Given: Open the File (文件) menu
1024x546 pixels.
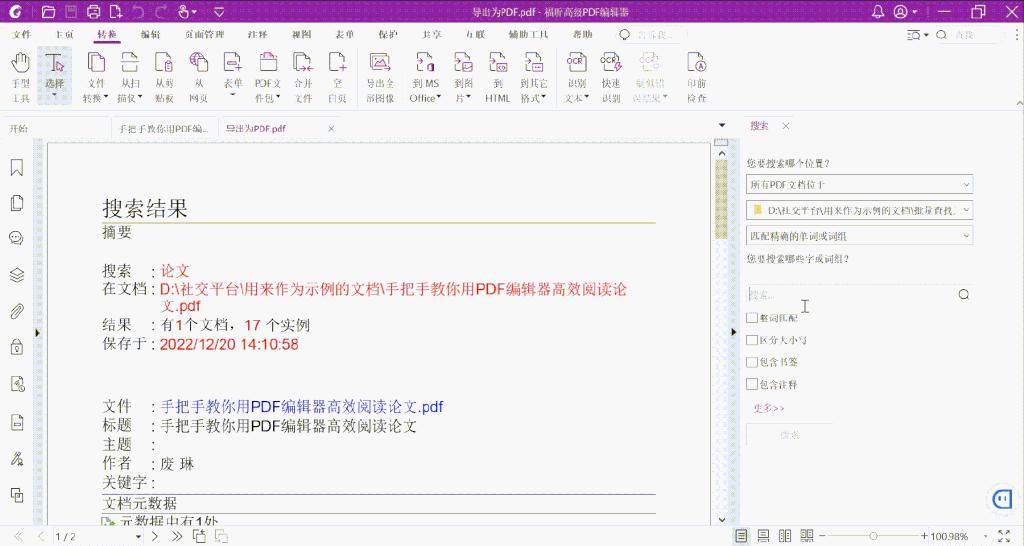Looking at the screenshot, I should point(21,34).
